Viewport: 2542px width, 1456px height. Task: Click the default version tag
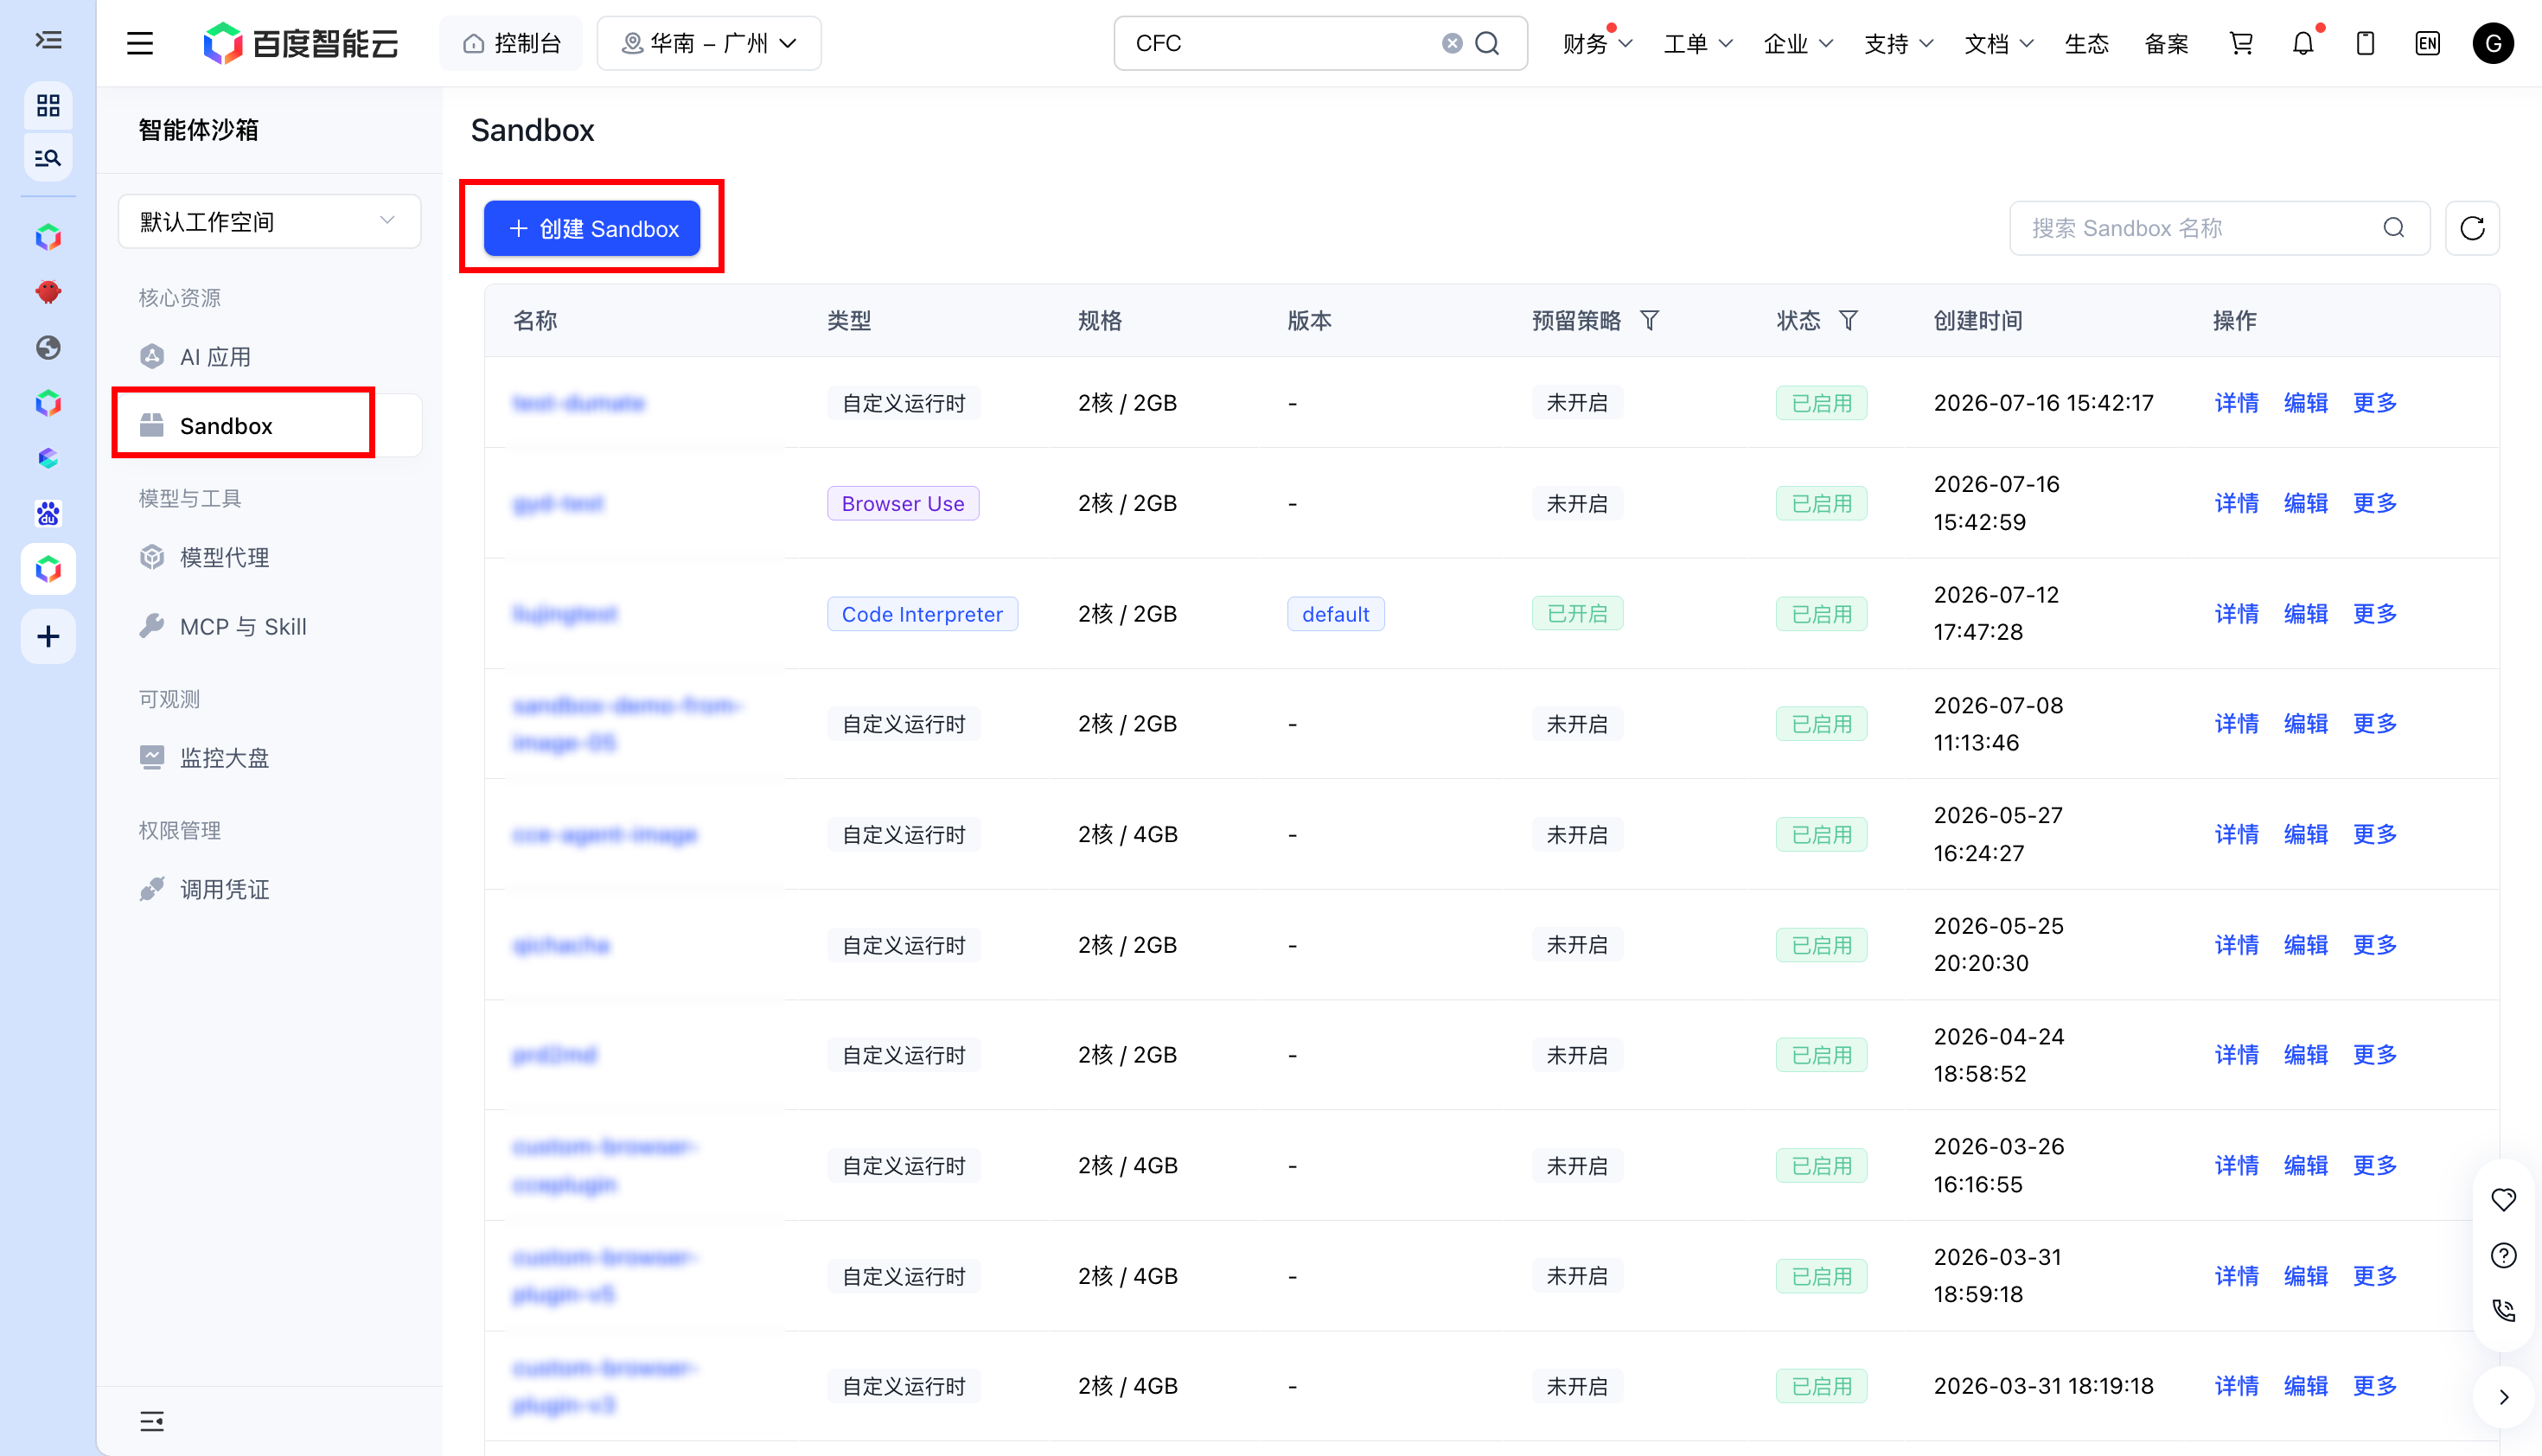tap(1335, 613)
